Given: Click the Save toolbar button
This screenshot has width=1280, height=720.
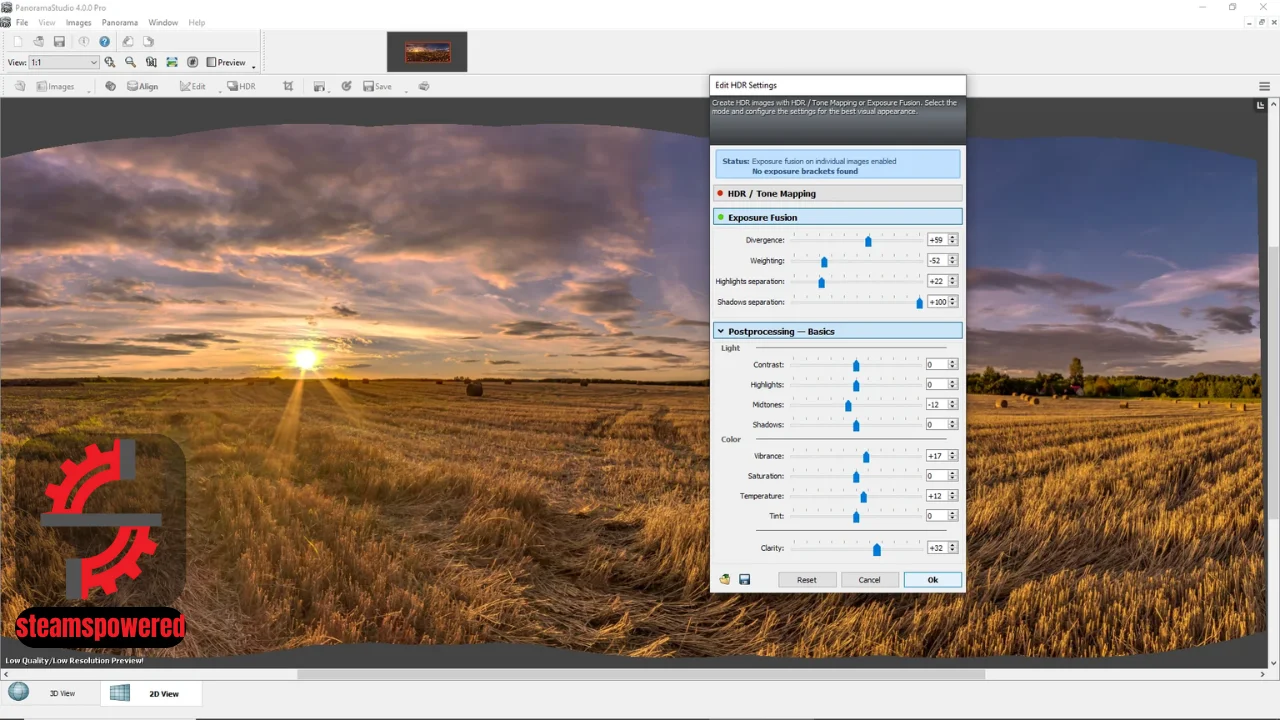Looking at the screenshot, I should tap(377, 86).
